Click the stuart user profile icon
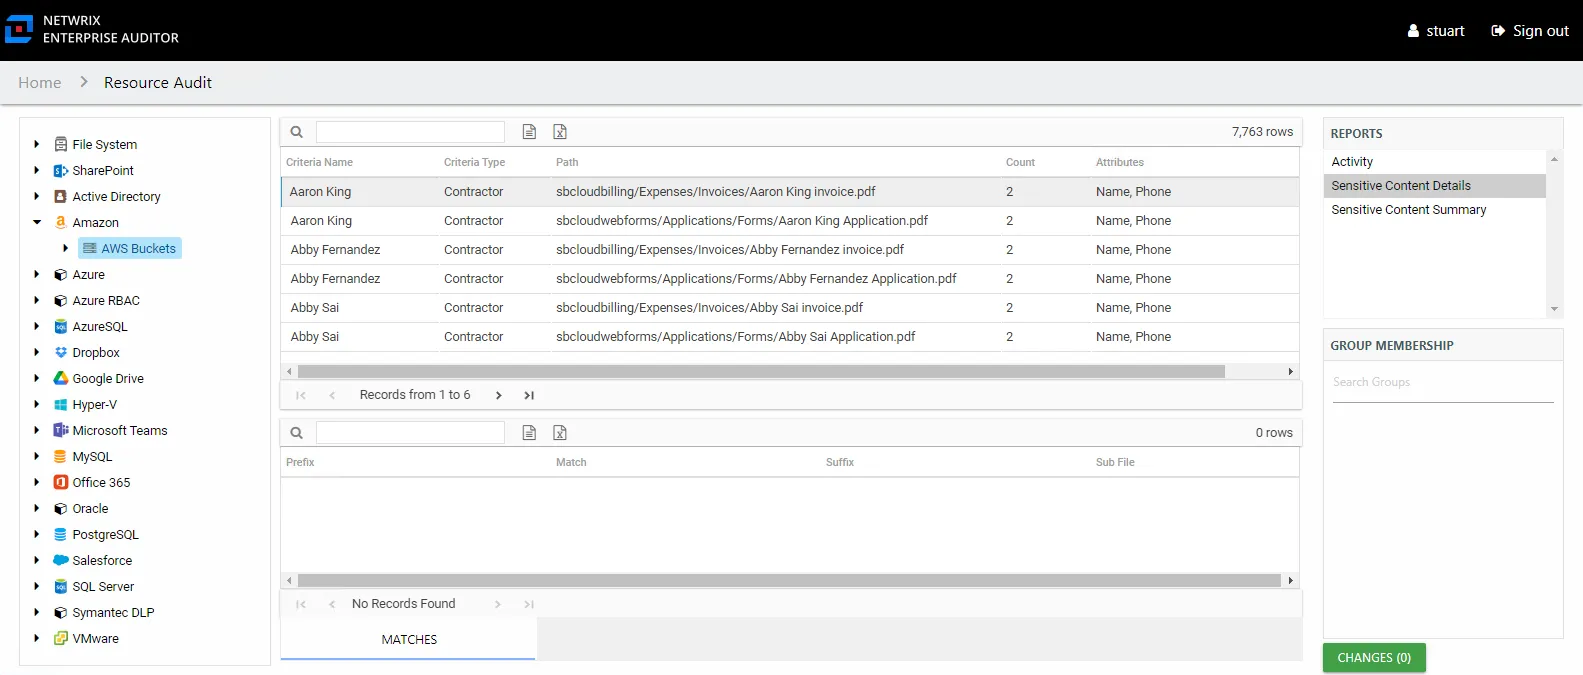Image resolution: width=1583 pixels, height=675 pixels. (x=1413, y=31)
